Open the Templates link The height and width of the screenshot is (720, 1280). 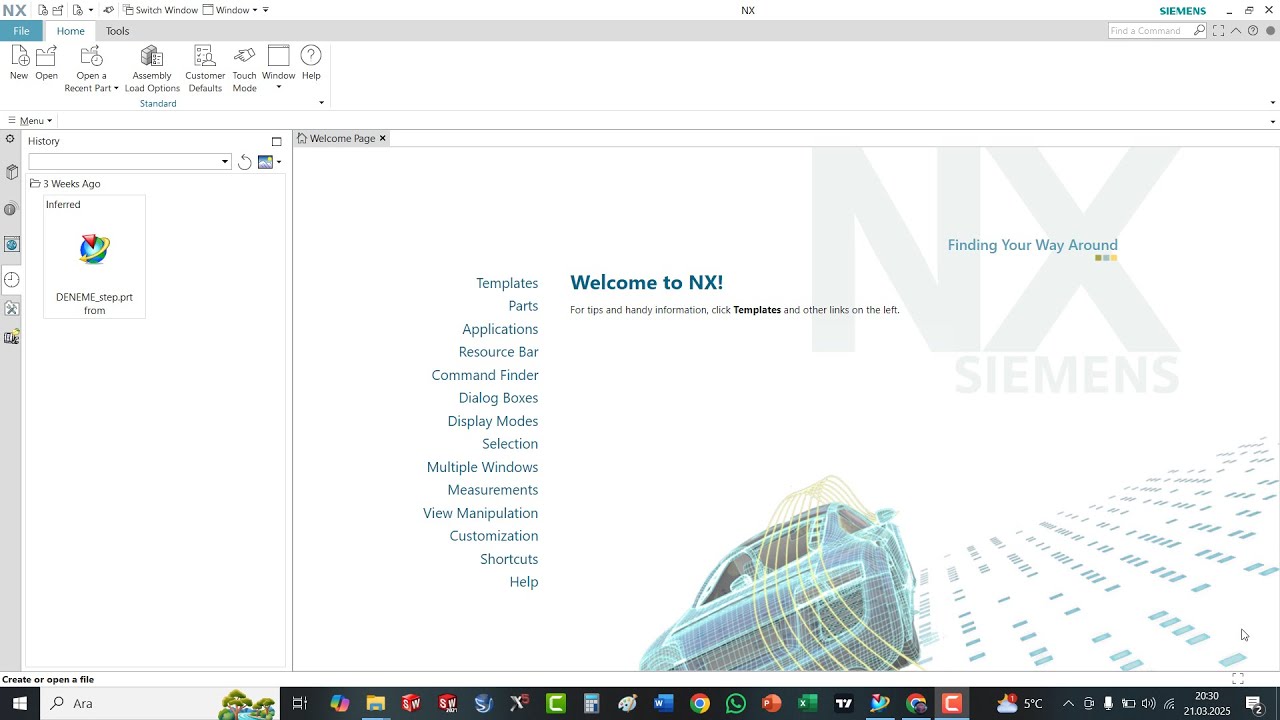click(x=507, y=283)
